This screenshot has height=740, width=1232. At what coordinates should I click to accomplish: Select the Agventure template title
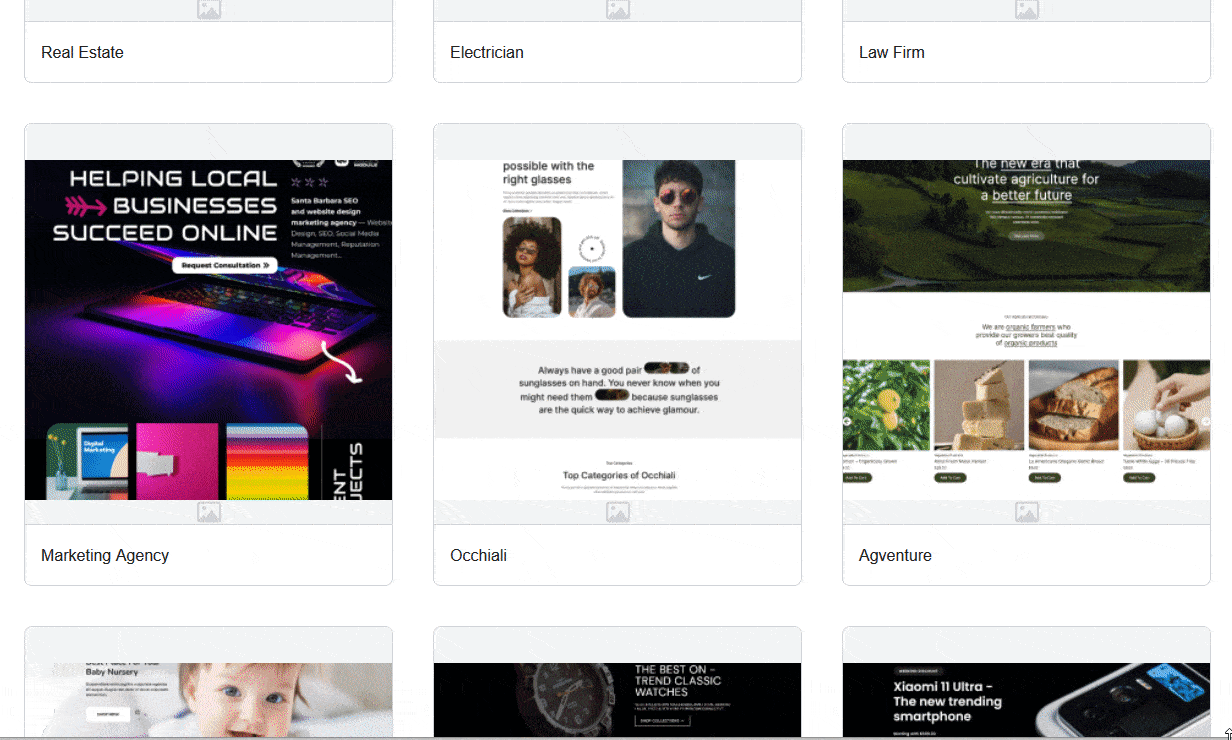coord(895,555)
